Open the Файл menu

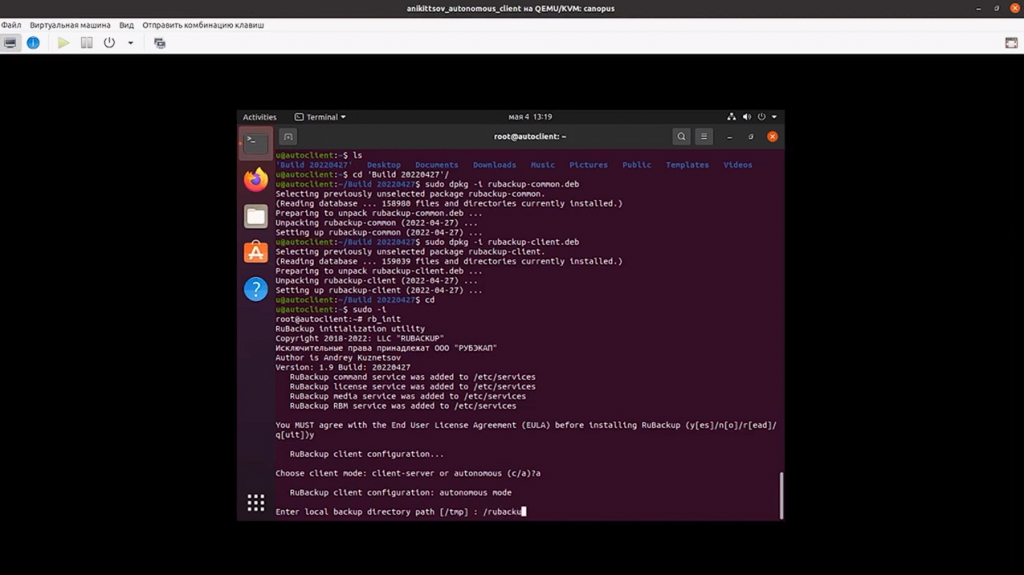tap(11, 25)
